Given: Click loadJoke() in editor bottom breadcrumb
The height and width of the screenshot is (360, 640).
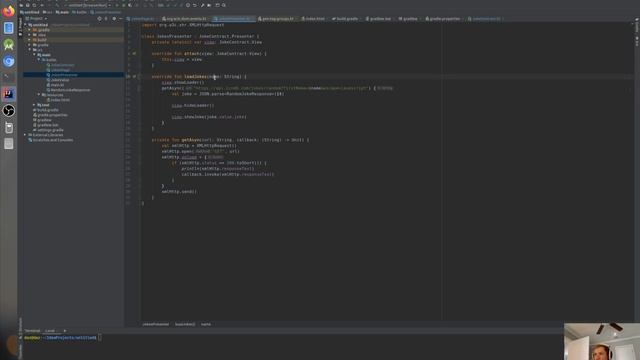Looking at the screenshot, I should 185,324.
